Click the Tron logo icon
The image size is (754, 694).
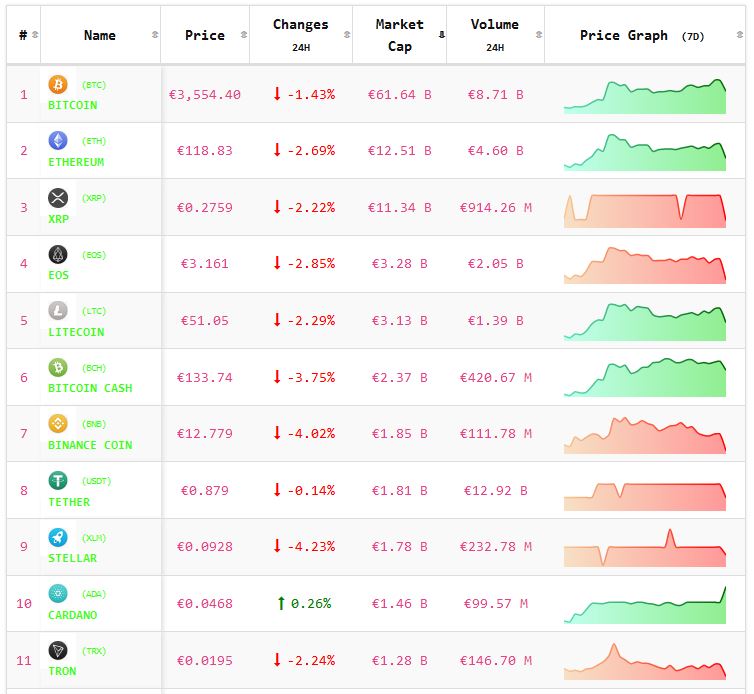pyautogui.click(x=58, y=650)
